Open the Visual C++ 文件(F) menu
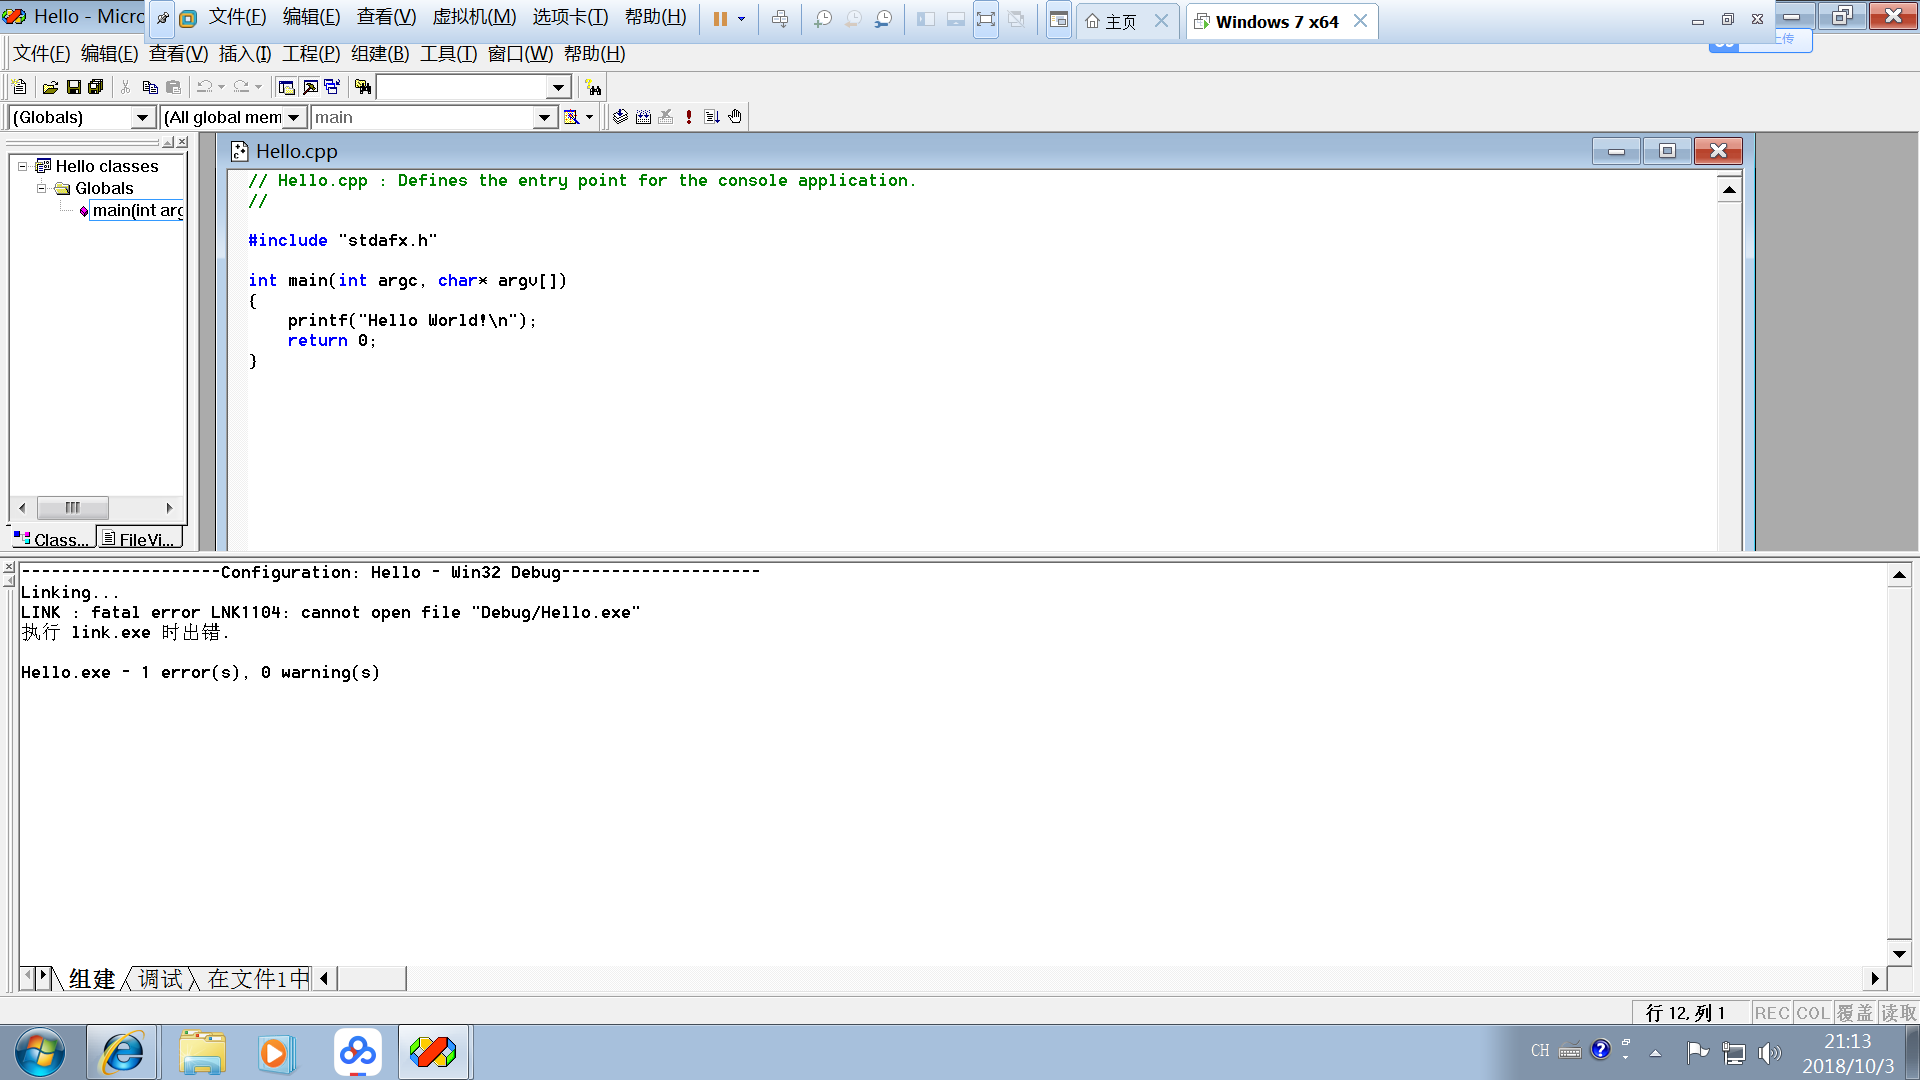This screenshot has height=1080, width=1920. pyautogui.click(x=41, y=54)
